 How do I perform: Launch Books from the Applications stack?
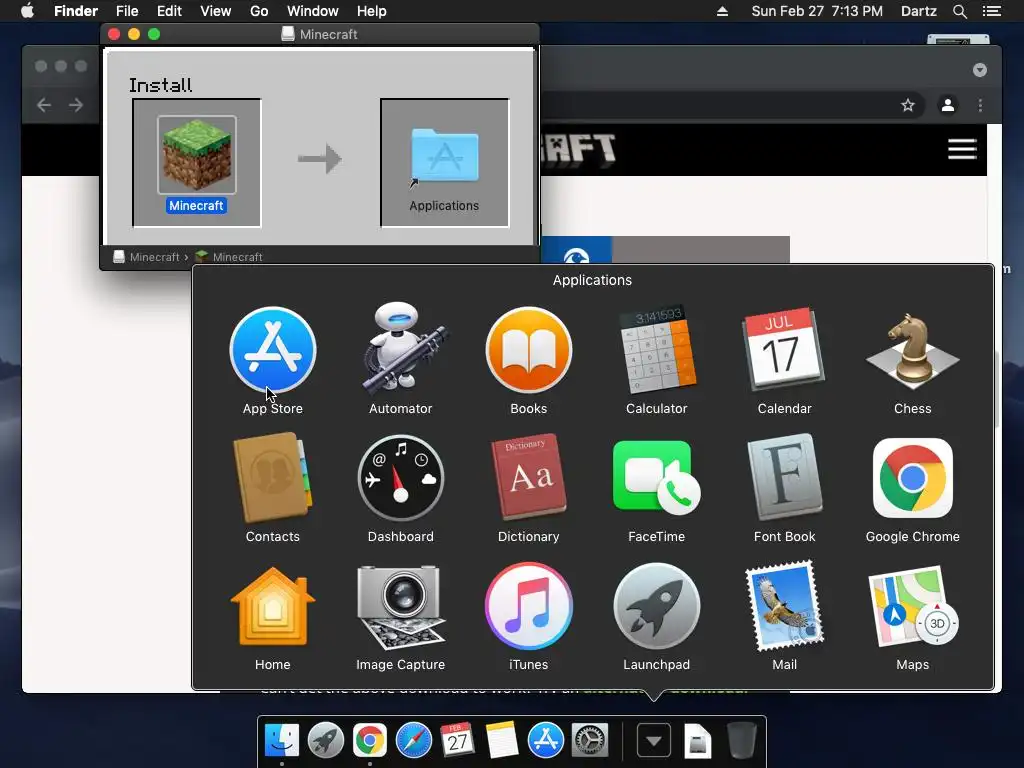[529, 351]
